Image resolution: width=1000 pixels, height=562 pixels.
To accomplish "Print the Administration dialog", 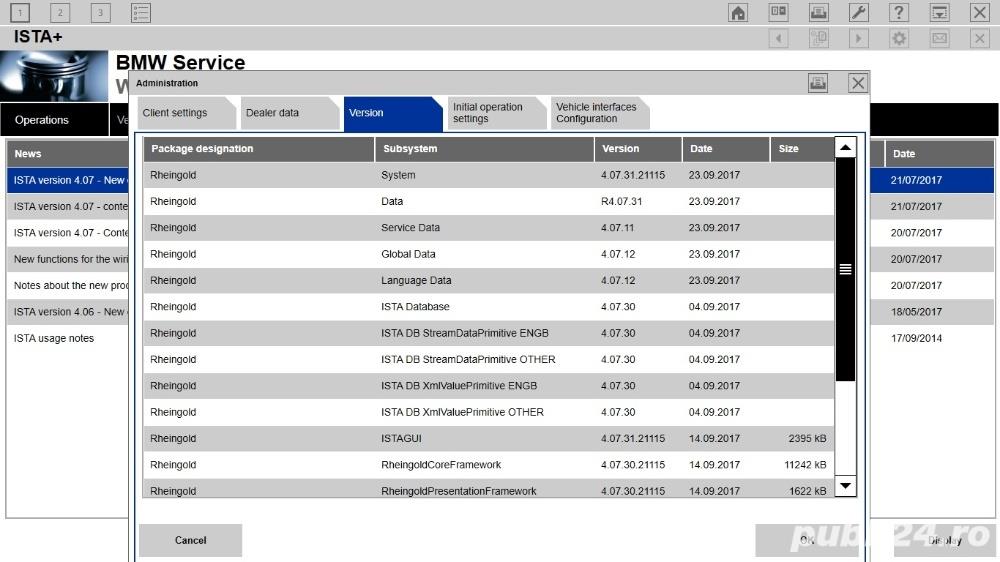I will tap(818, 83).
